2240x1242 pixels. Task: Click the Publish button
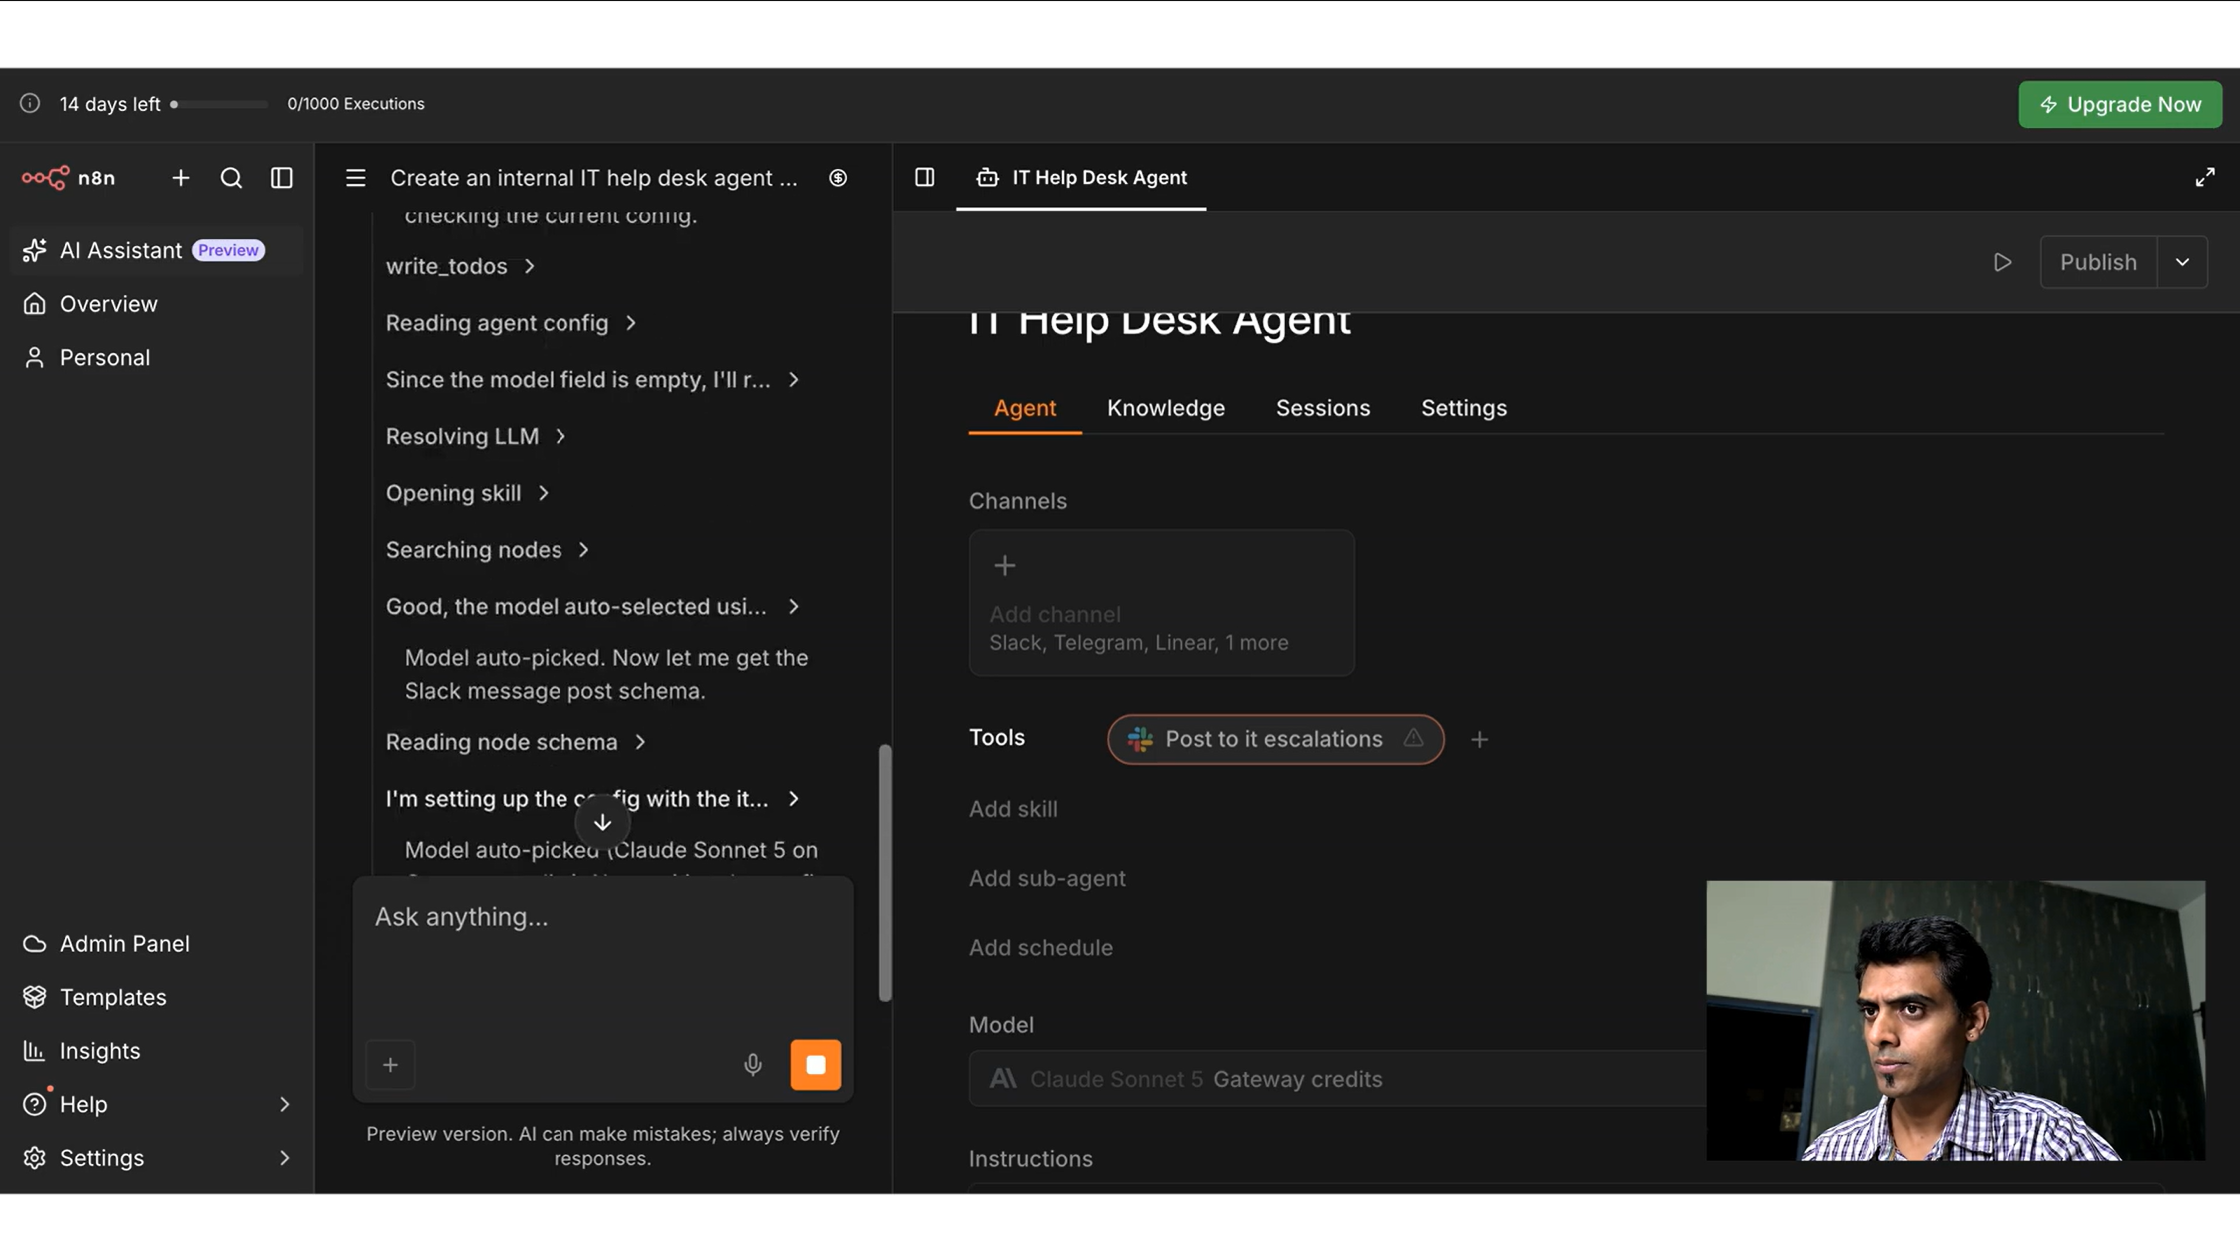coord(2098,262)
